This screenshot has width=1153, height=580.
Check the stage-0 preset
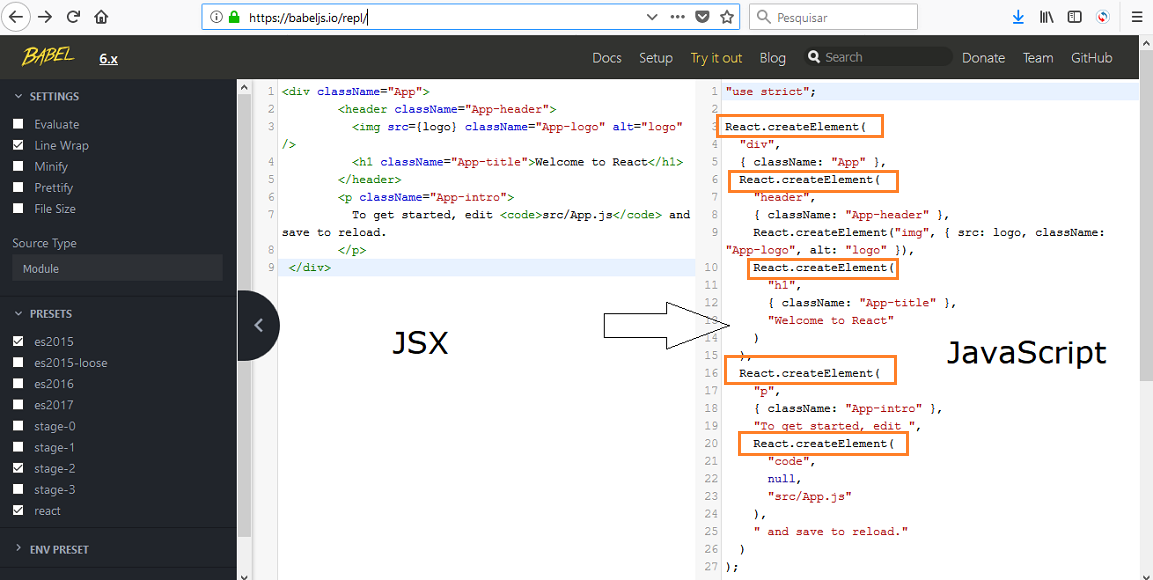click(x=18, y=426)
